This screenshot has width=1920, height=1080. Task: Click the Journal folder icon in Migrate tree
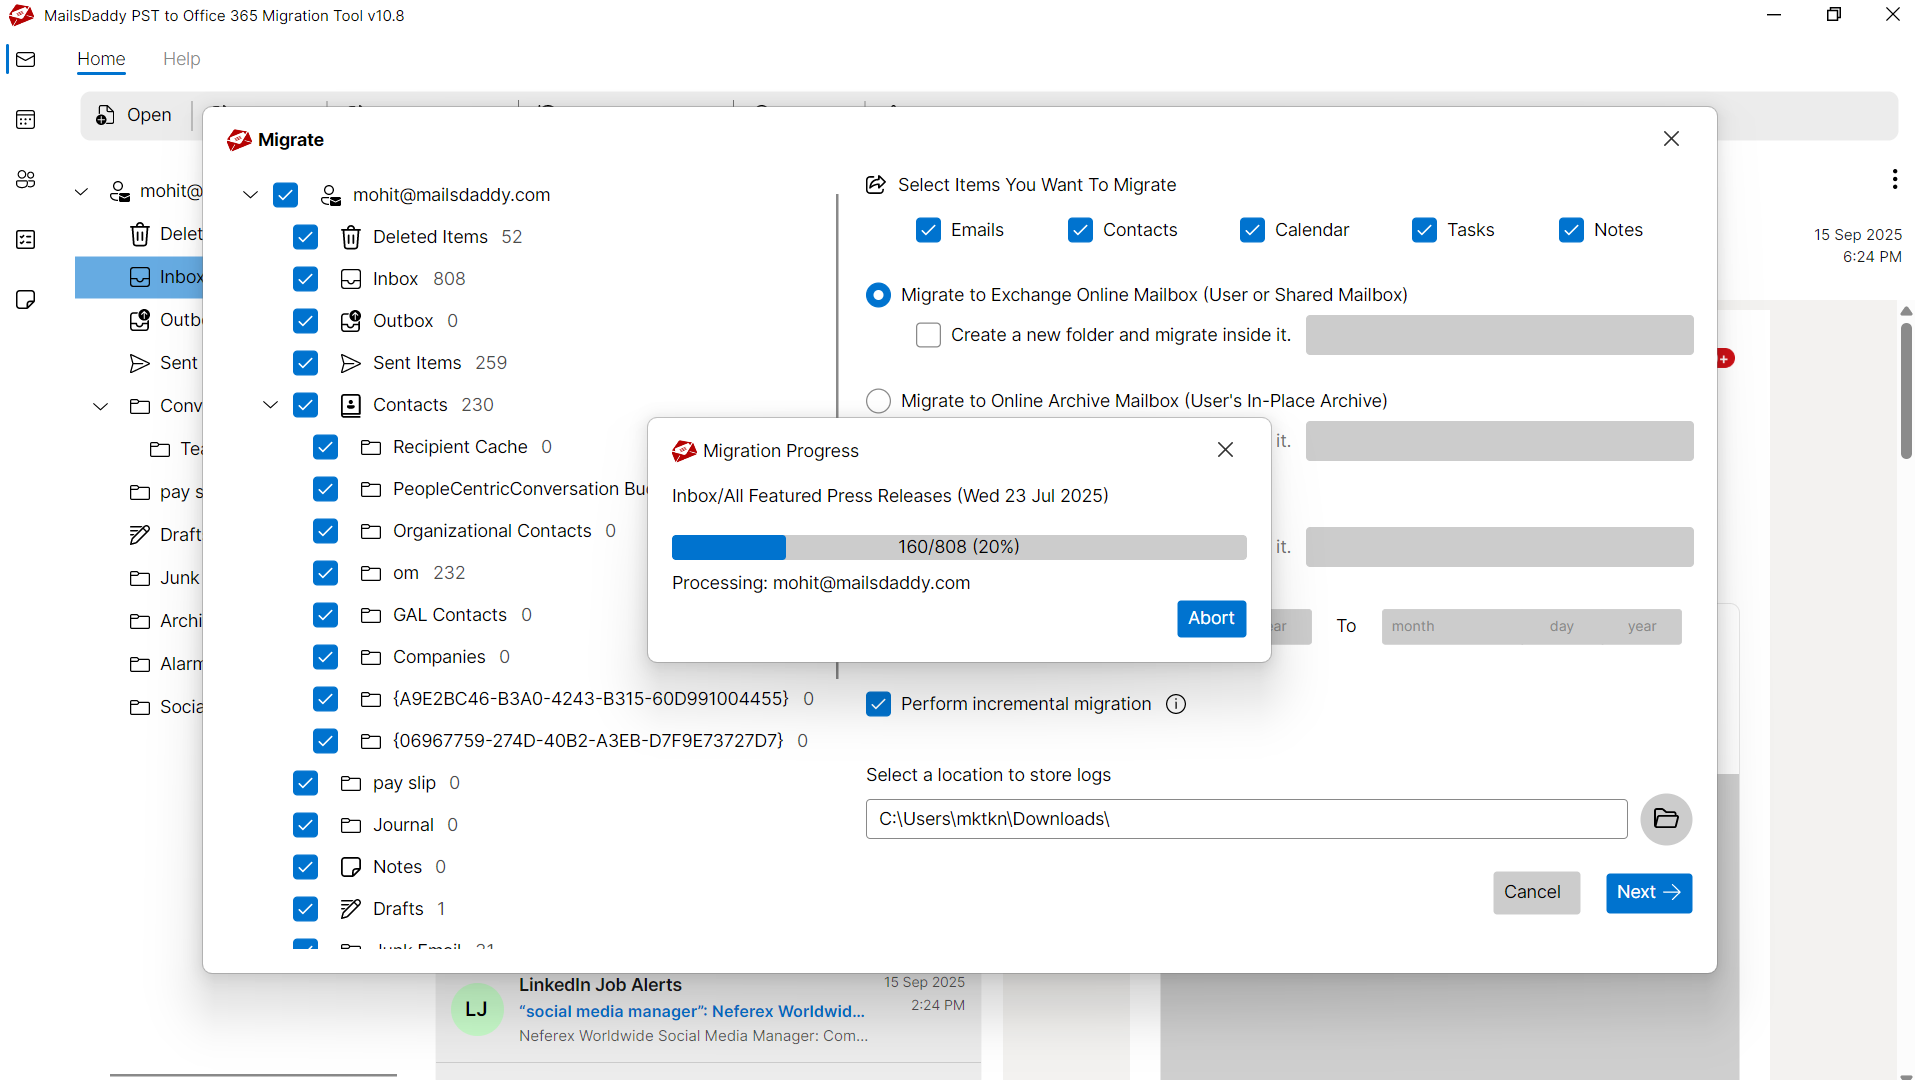coord(351,825)
